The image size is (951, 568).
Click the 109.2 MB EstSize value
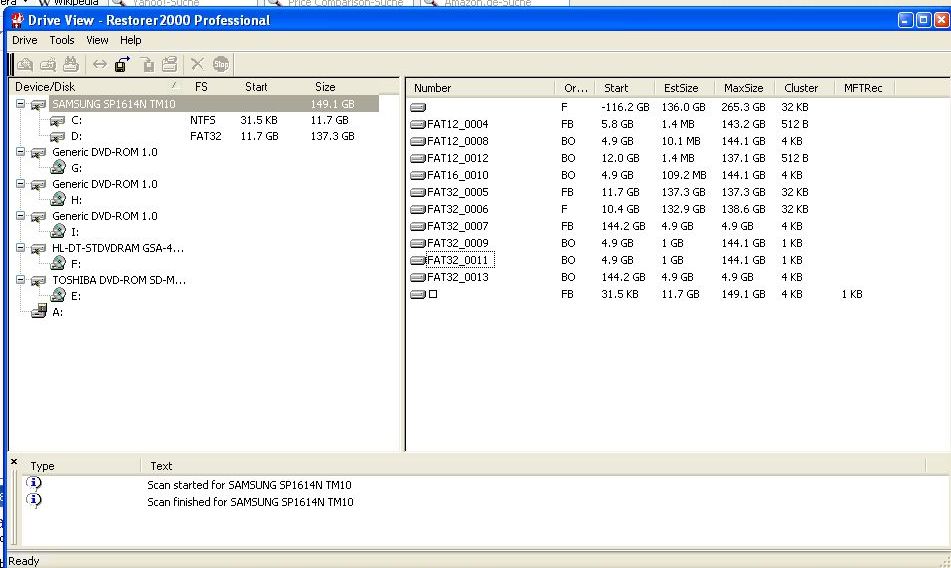(x=684, y=175)
